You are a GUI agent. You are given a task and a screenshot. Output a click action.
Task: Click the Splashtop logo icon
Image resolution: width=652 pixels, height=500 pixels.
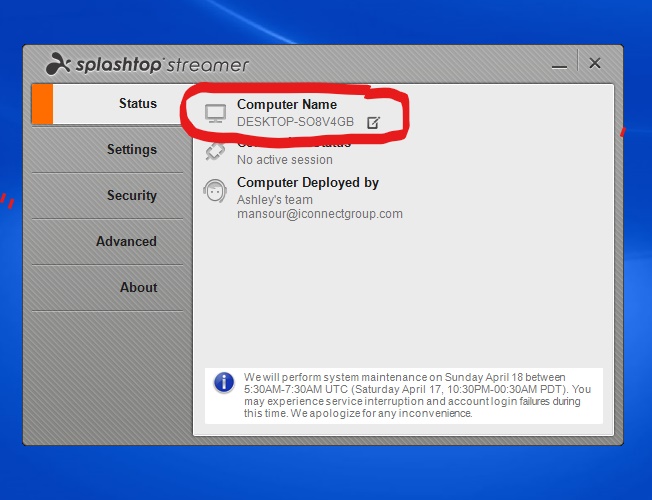click(x=57, y=64)
